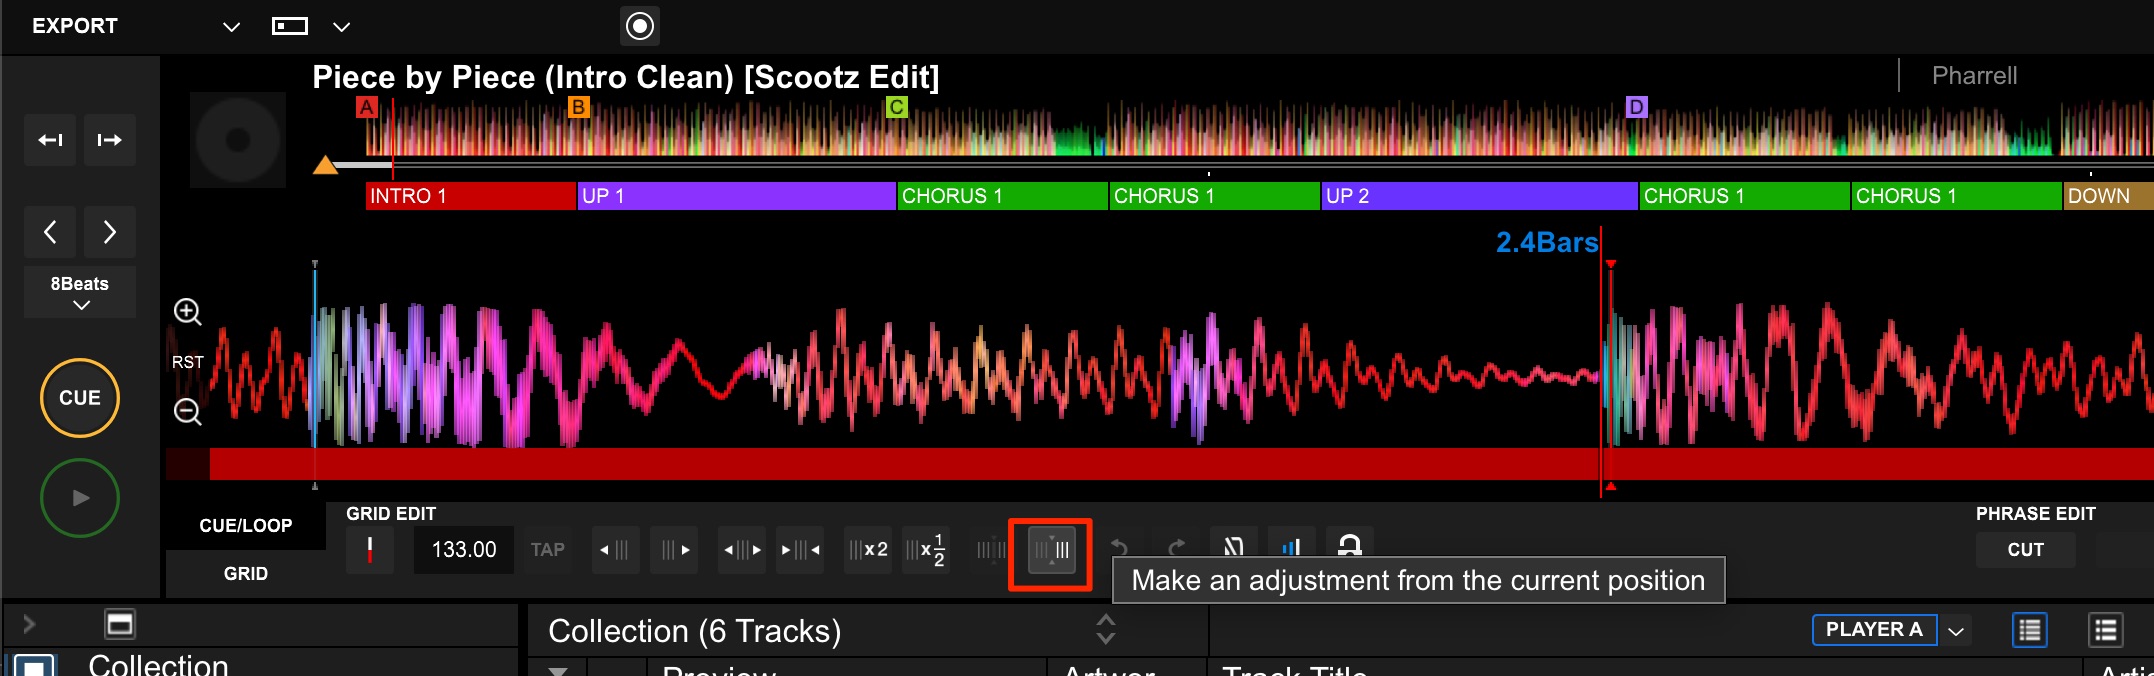
Task: Jump to previous cue with left-bar arrow
Action: pos(51,140)
